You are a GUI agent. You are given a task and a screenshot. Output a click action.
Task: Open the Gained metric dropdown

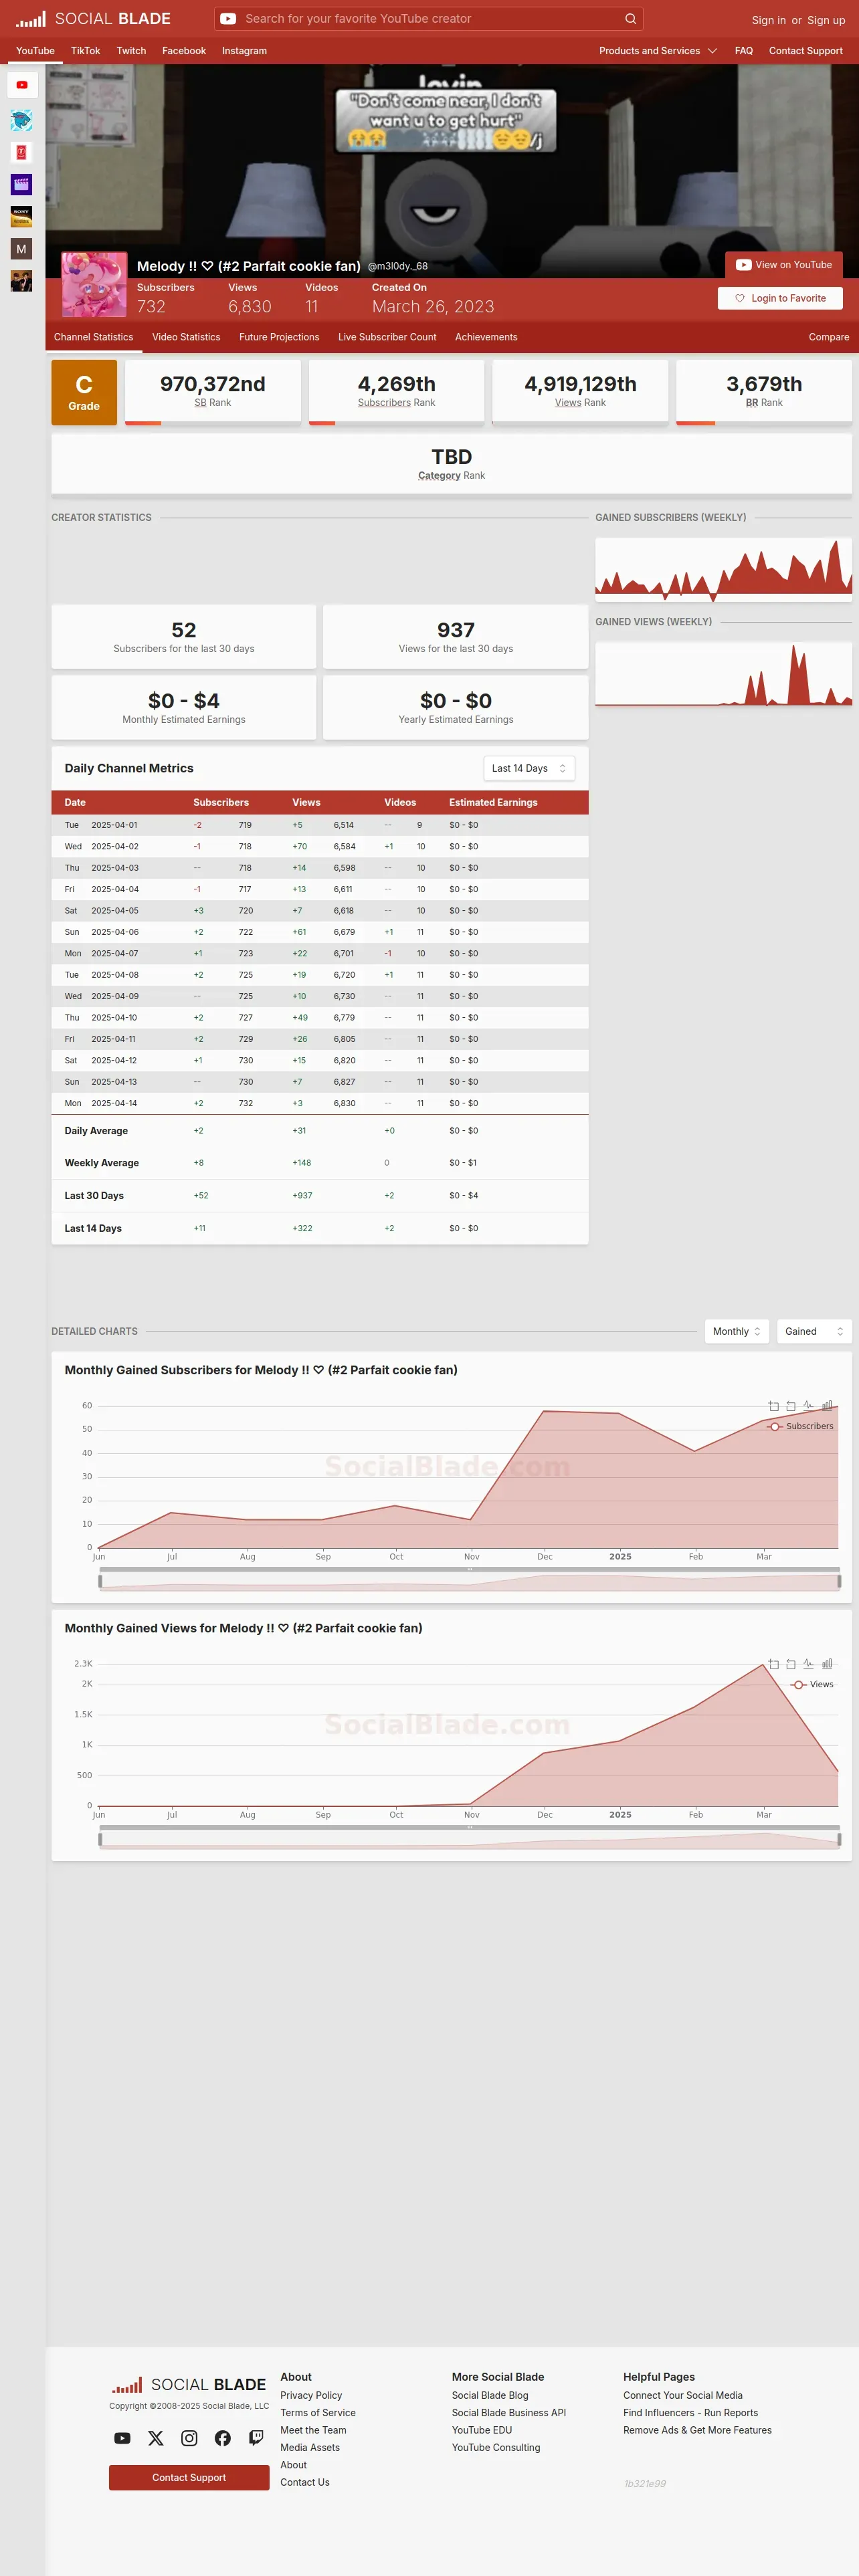coord(814,1331)
